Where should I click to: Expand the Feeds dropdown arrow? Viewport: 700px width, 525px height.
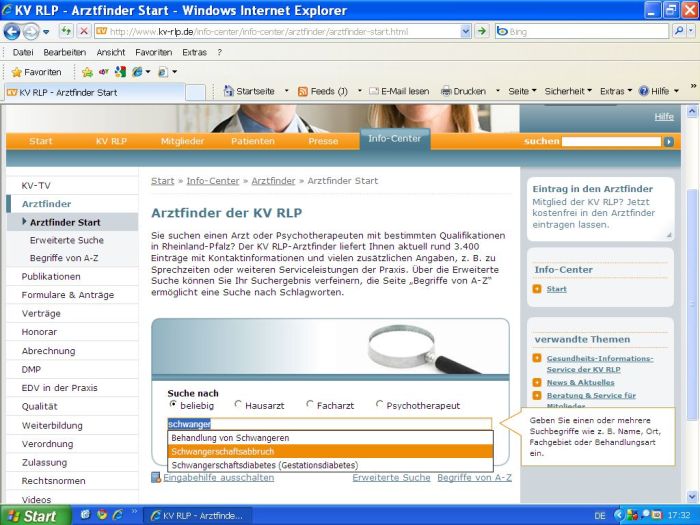[x=359, y=91]
